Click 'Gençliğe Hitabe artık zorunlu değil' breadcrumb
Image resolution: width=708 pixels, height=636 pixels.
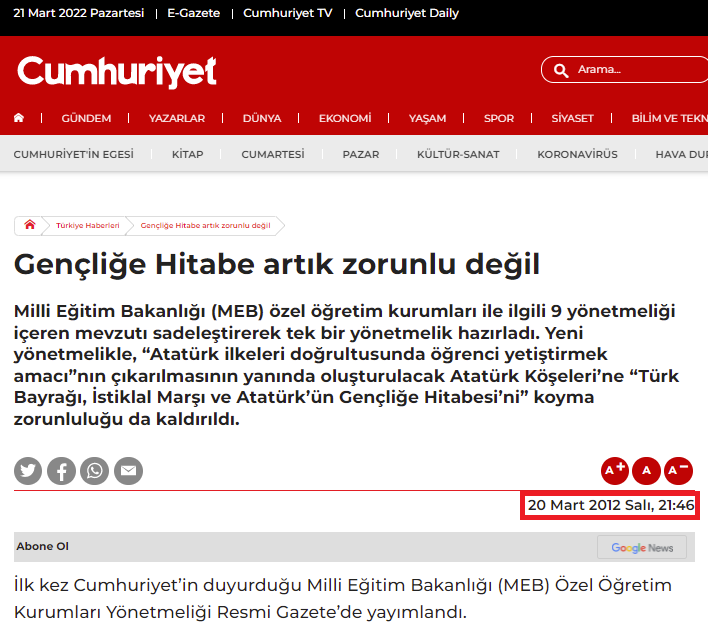tap(205, 225)
